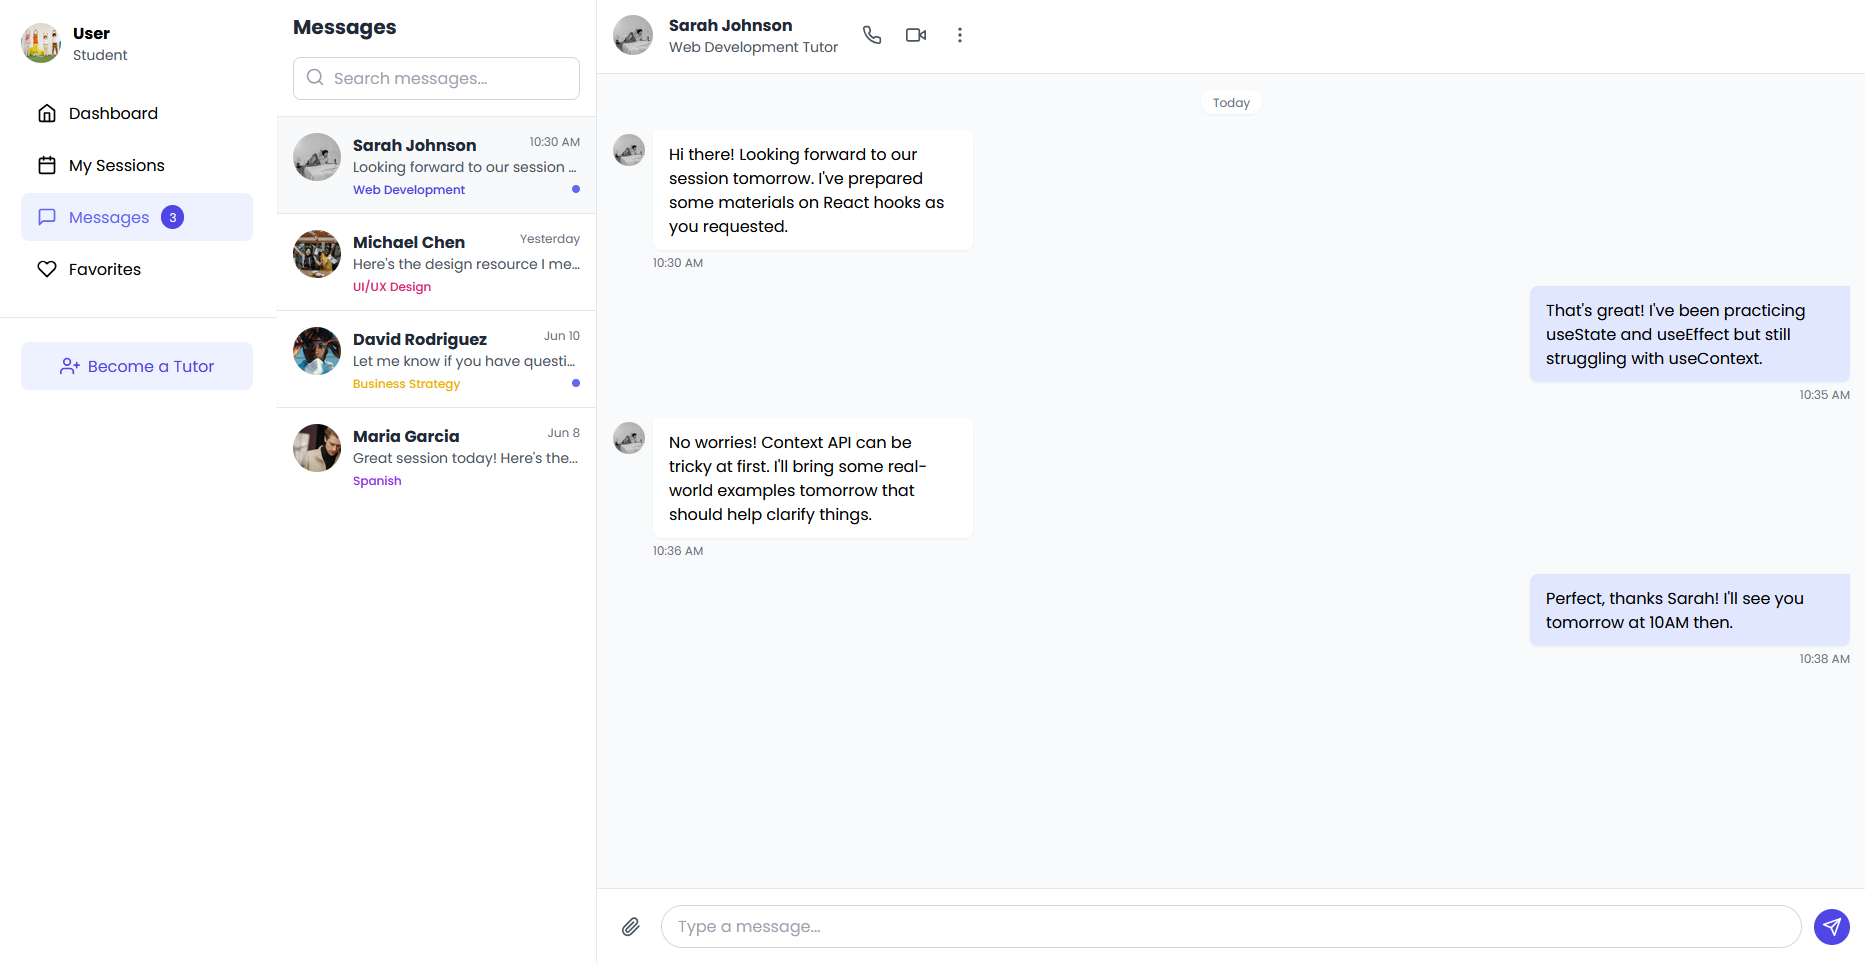Select Maria Garcia's Spanish chat
Screen dimensions: 1865x963
(x=436, y=456)
